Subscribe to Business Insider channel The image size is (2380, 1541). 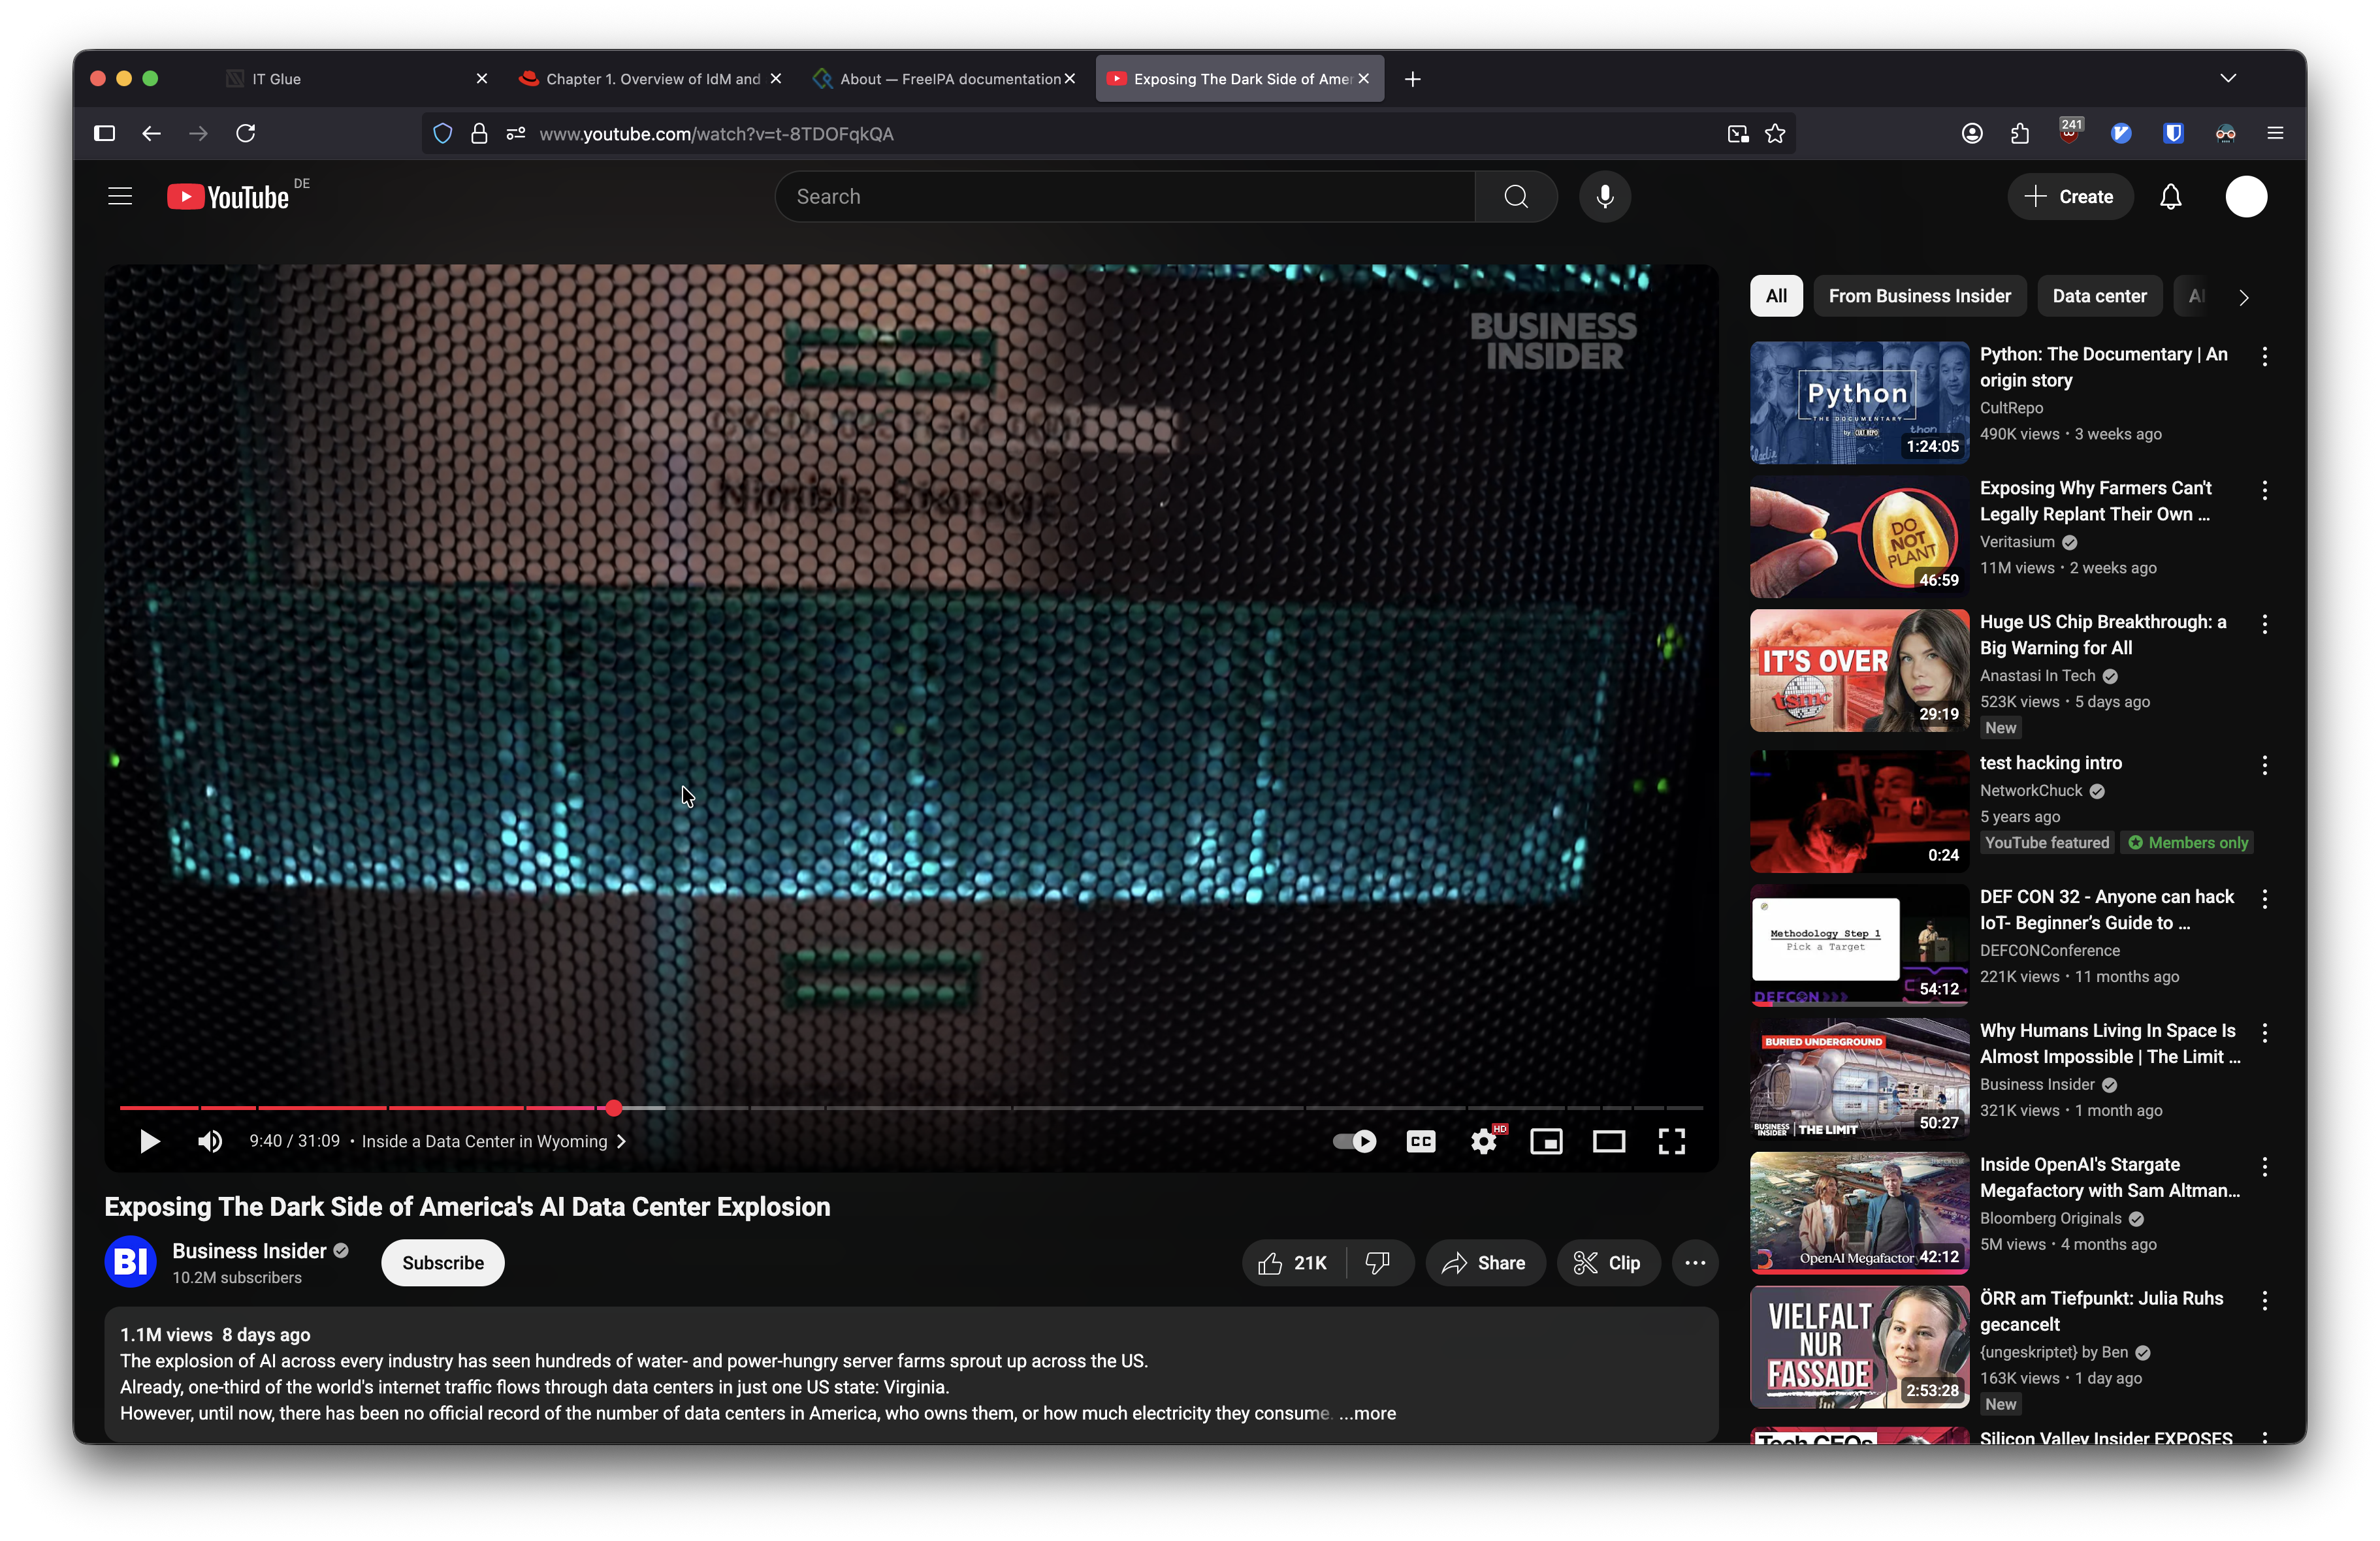[442, 1263]
